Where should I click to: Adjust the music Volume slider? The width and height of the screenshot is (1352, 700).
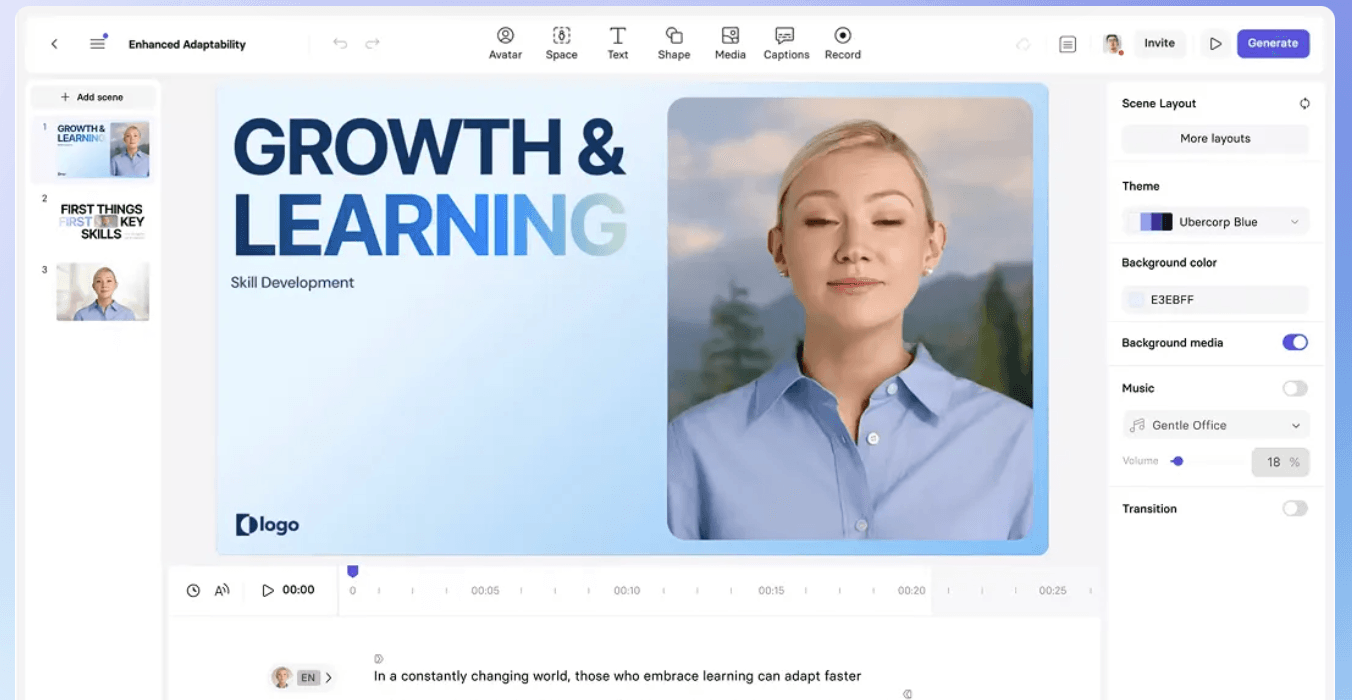click(x=1178, y=461)
